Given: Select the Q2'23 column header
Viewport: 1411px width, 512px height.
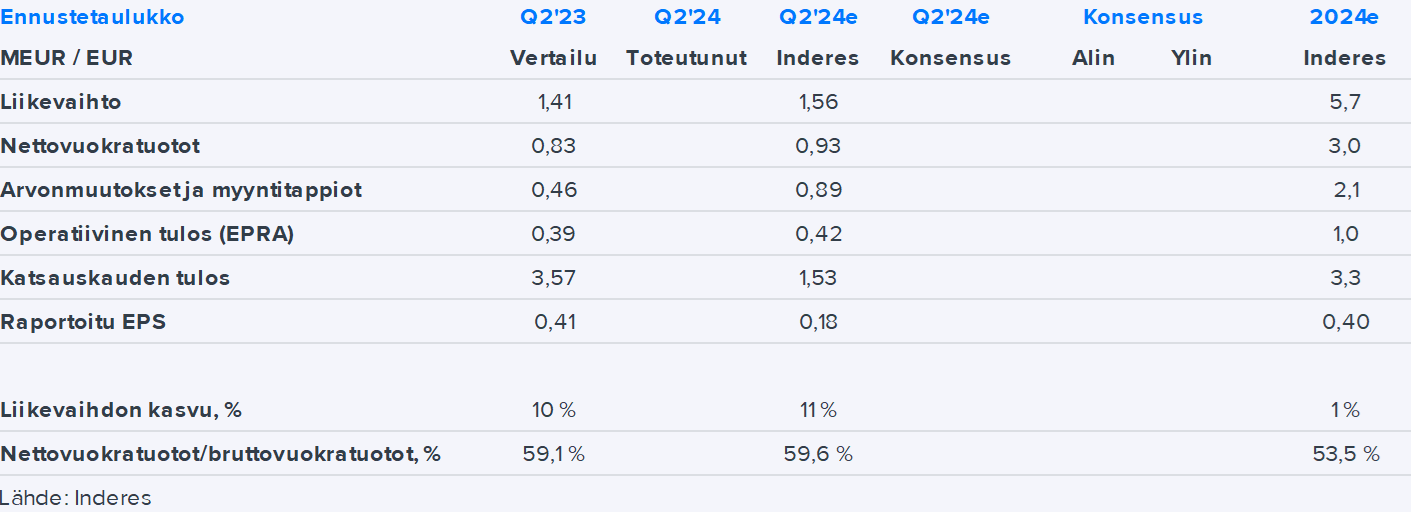Looking at the screenshot, I should (553, 17).
